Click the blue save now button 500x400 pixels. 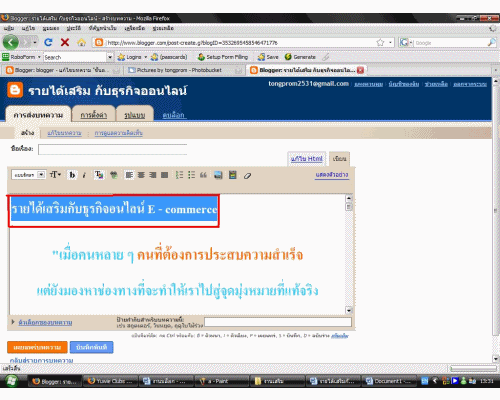(x=91, y=347)
